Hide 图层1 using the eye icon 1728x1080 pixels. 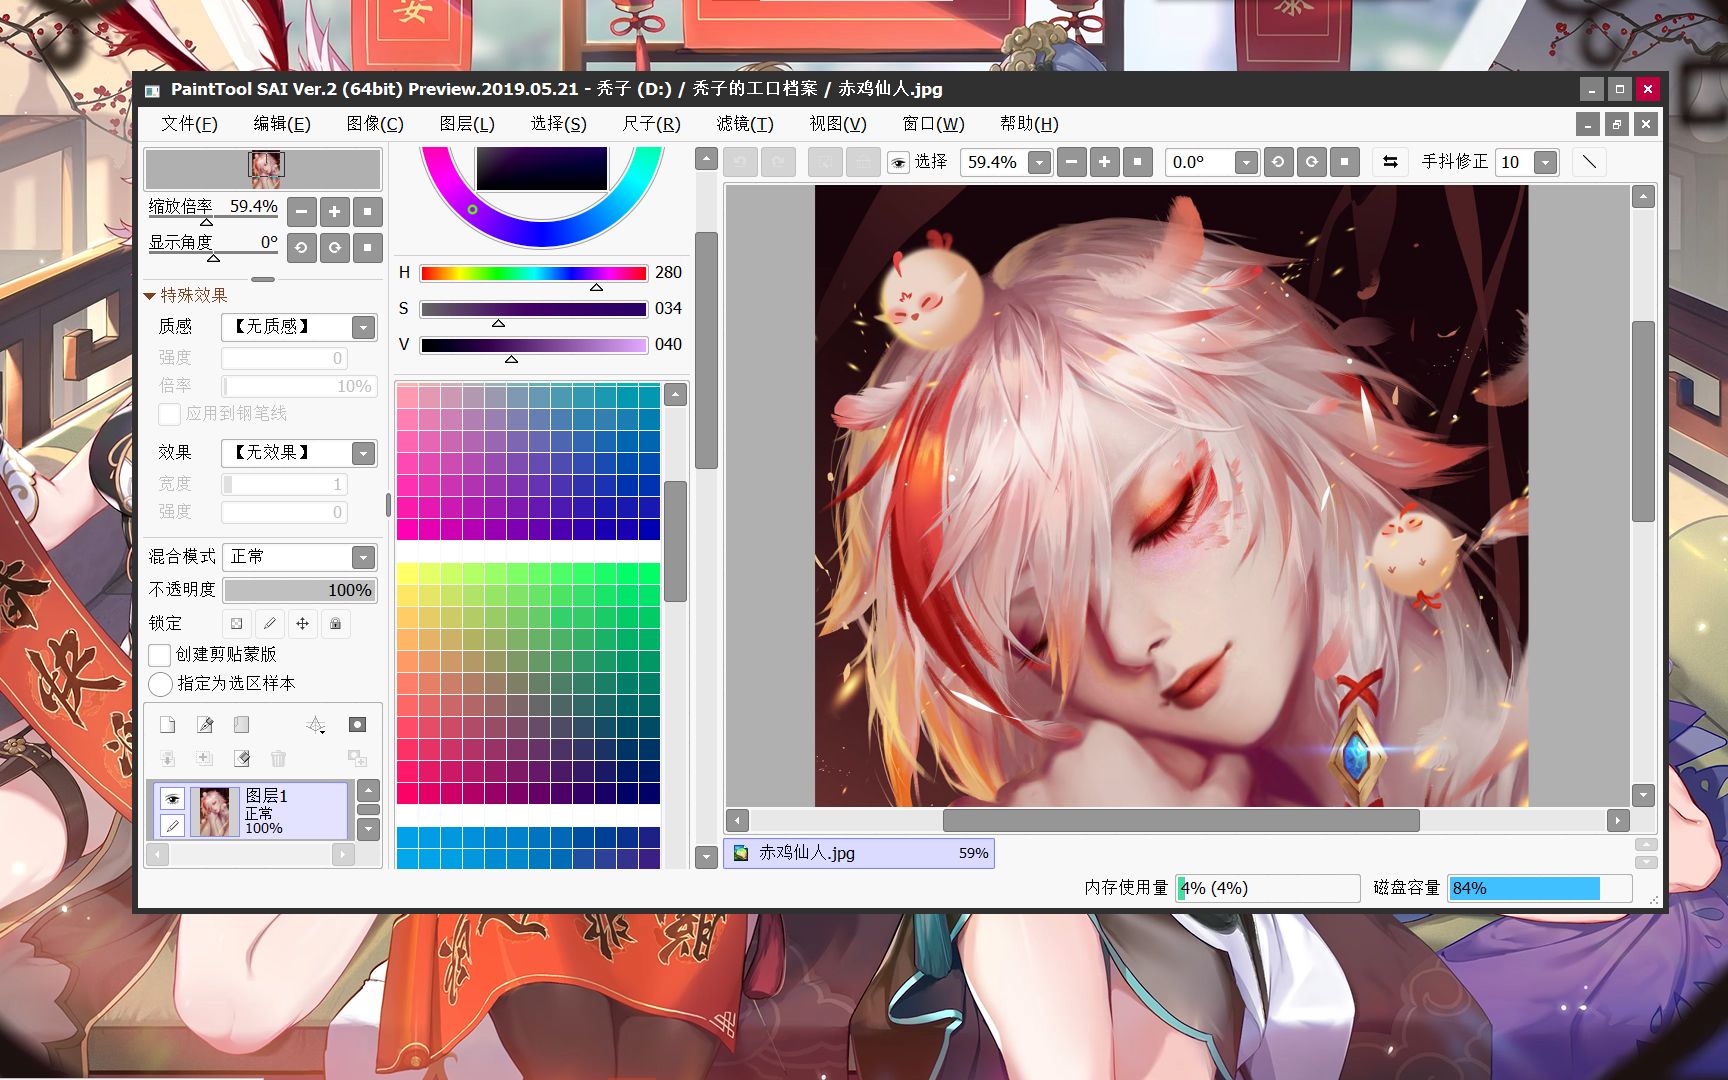click(x=172, y=798)
